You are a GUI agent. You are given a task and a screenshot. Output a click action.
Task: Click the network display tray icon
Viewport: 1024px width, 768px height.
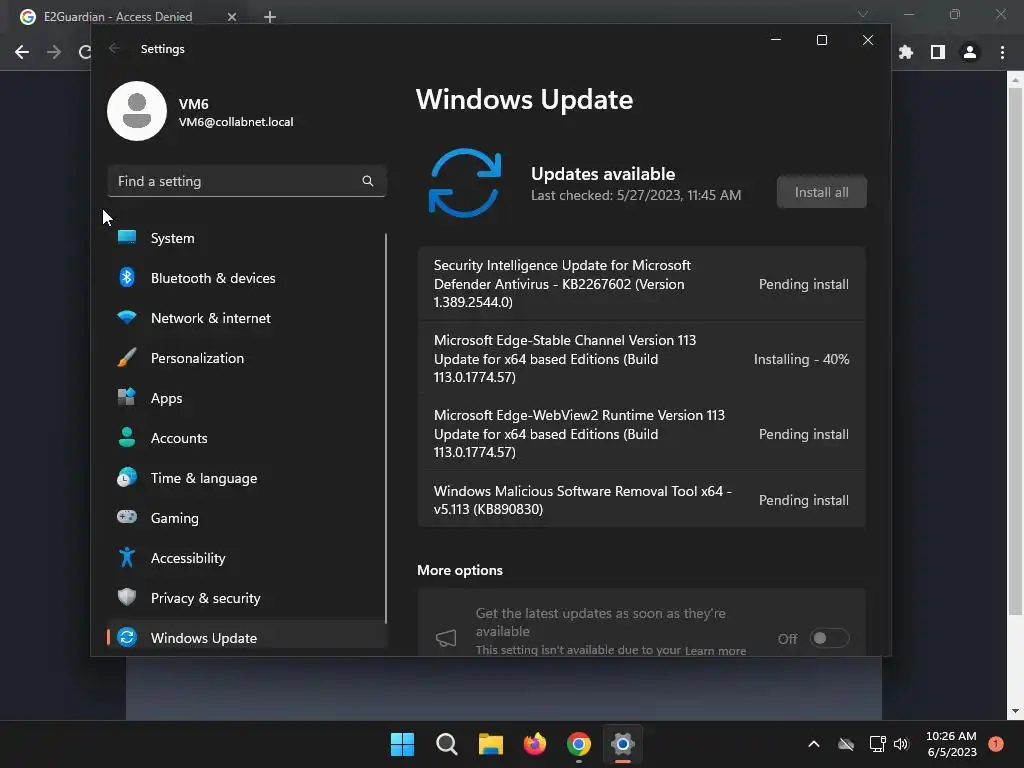point(877,744)
